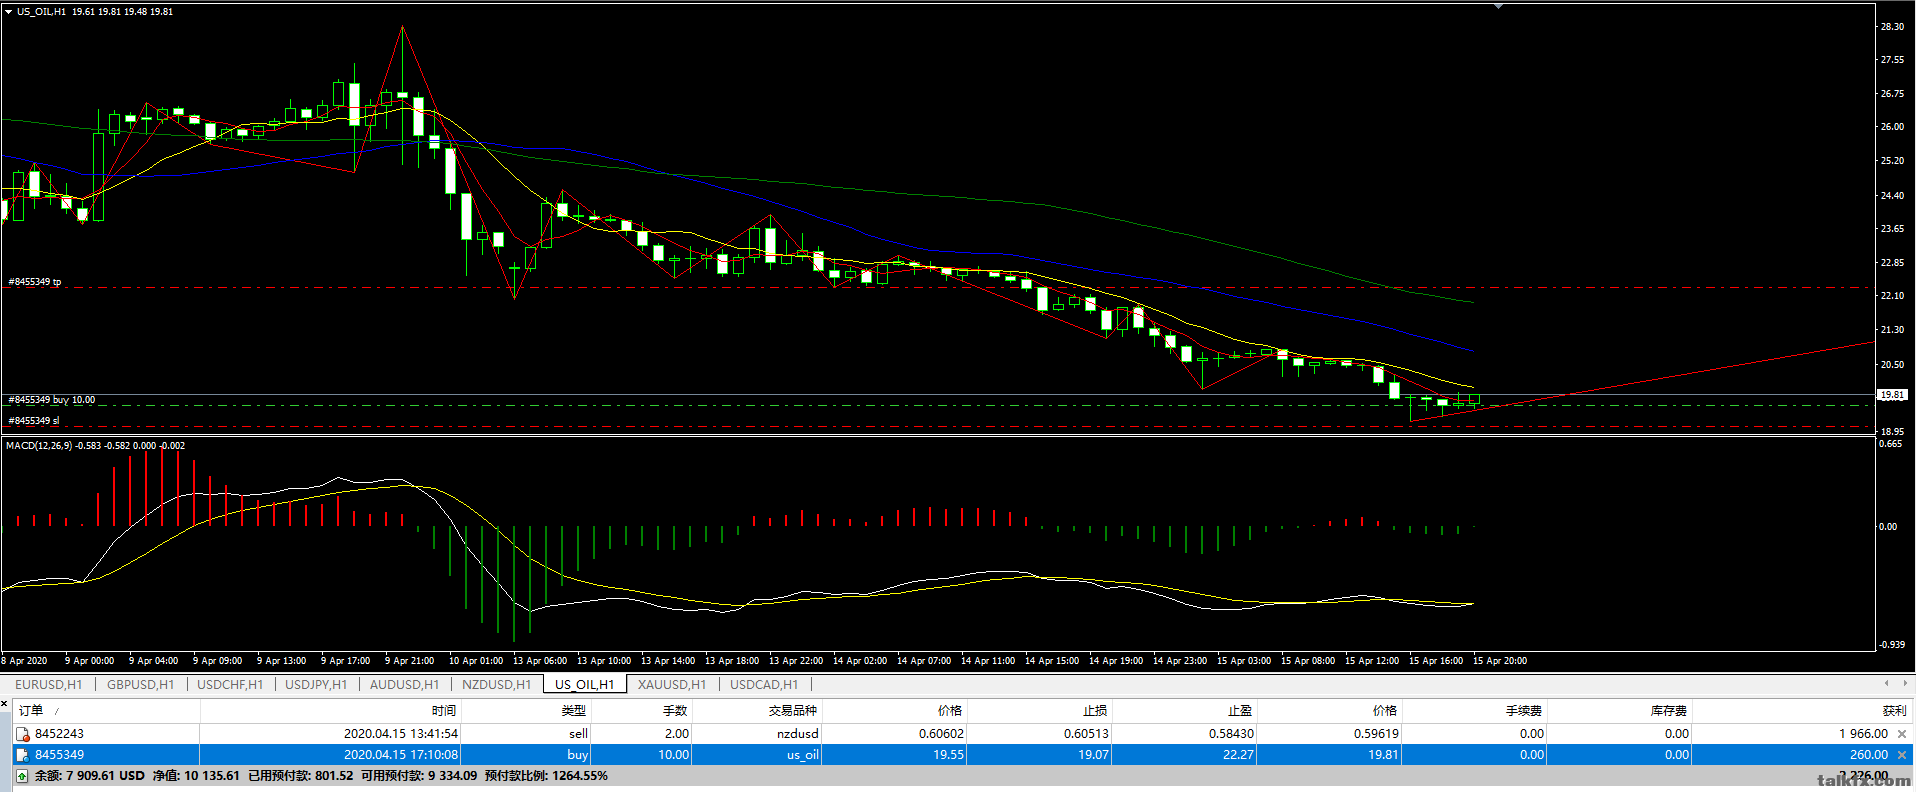Screen dimensions: 1916x792
Task: Select the #8455349 sl line label on chart
Action: coord(34,421)
